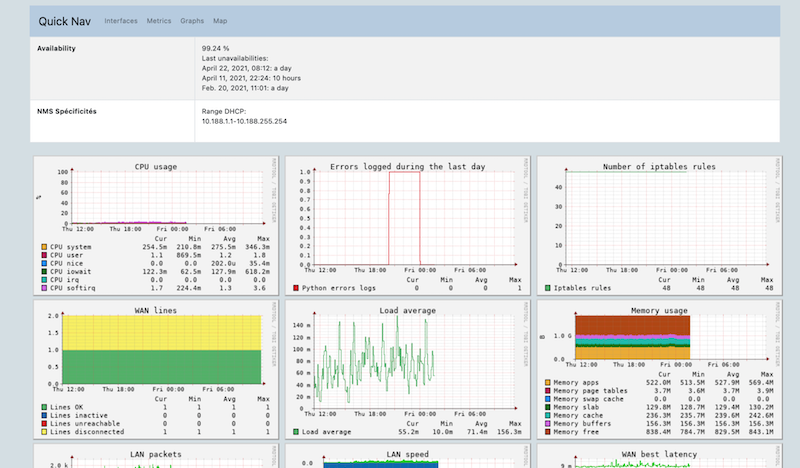Click the orange CPU system legend swatch
800x468 pixels.
pyautogui.click(x=44, y=247)
